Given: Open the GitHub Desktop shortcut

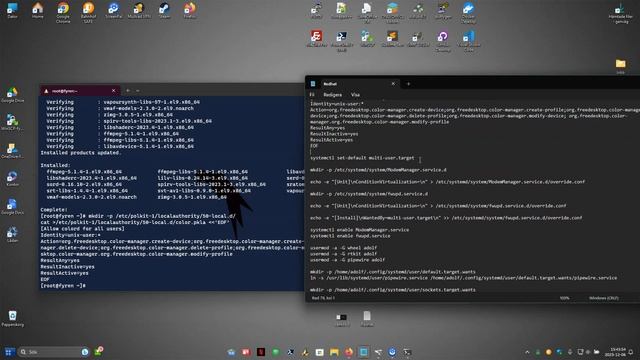Looking at the screenshot, I should tap(443, 41).
